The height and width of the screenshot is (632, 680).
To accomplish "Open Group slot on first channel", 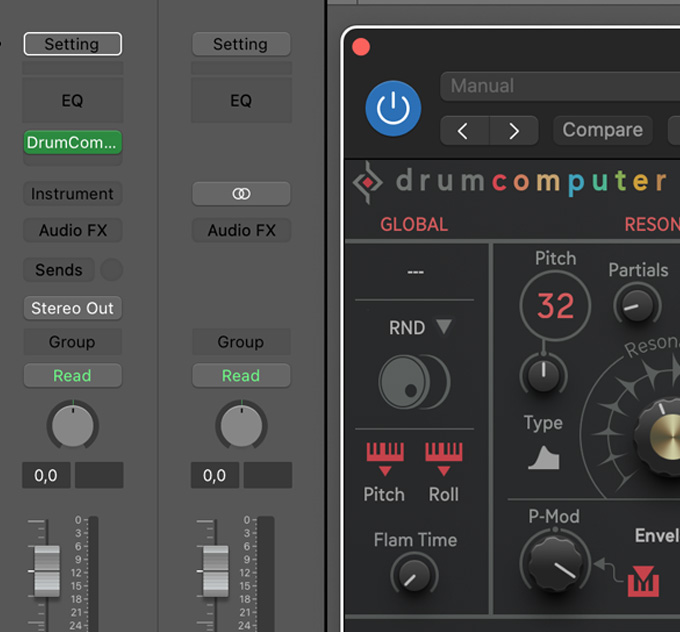I will tap(72, 342).
